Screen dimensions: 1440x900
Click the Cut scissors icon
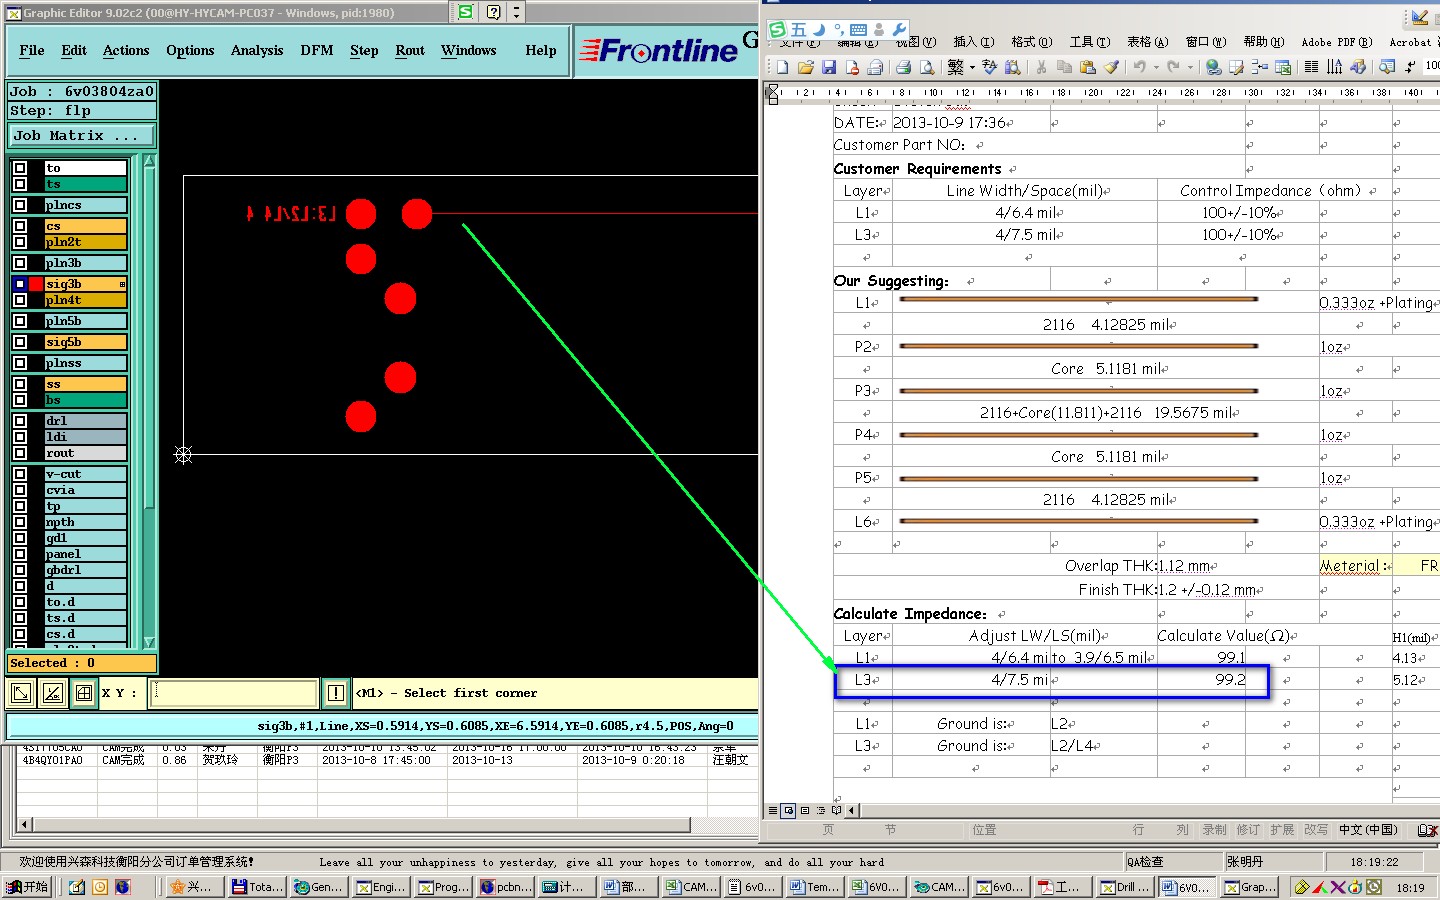click(x=1041, y=67)
